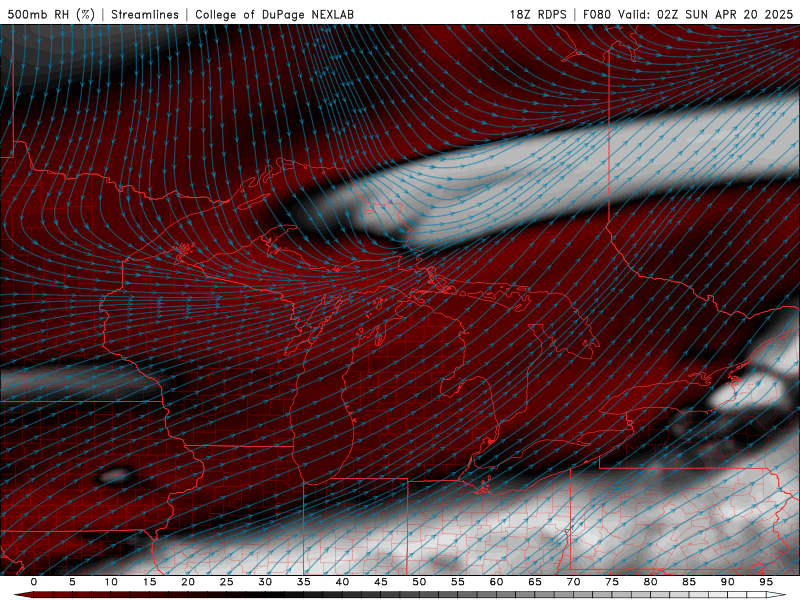The width and height of the screenshot is (800, 600).
Task: Click the colorbar label '10'
Action: coord(111,582)
